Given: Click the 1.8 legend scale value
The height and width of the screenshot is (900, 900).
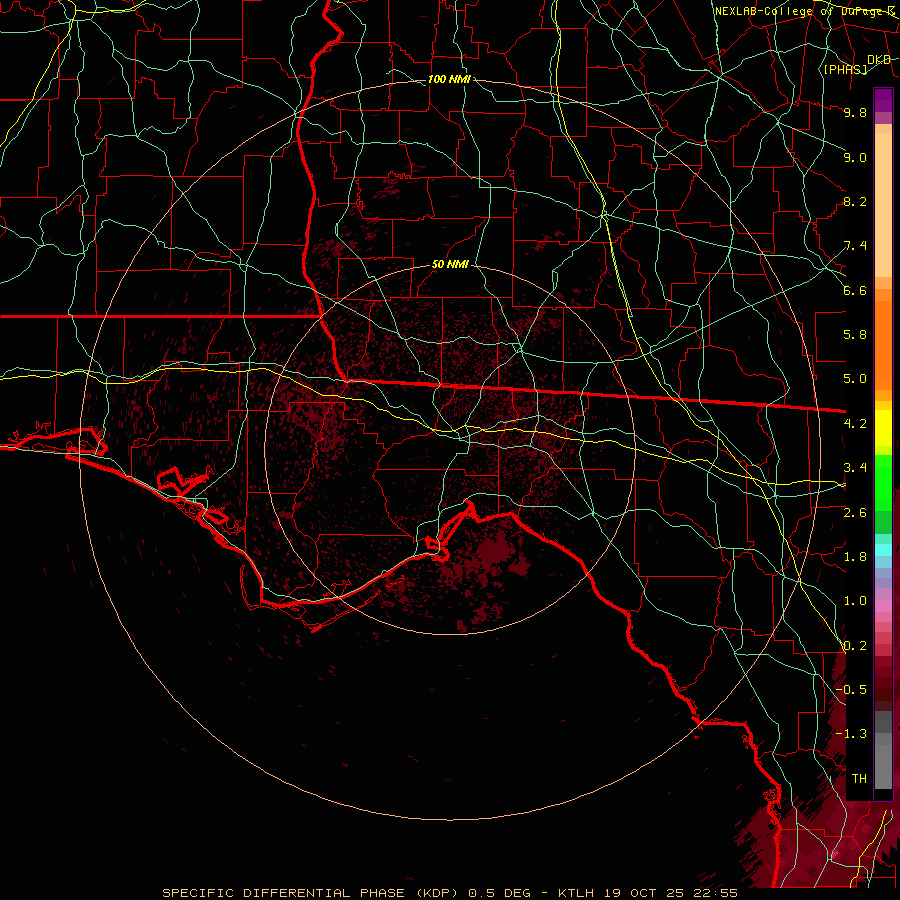Looking at the screenshot, I should [x=855, y=557].
